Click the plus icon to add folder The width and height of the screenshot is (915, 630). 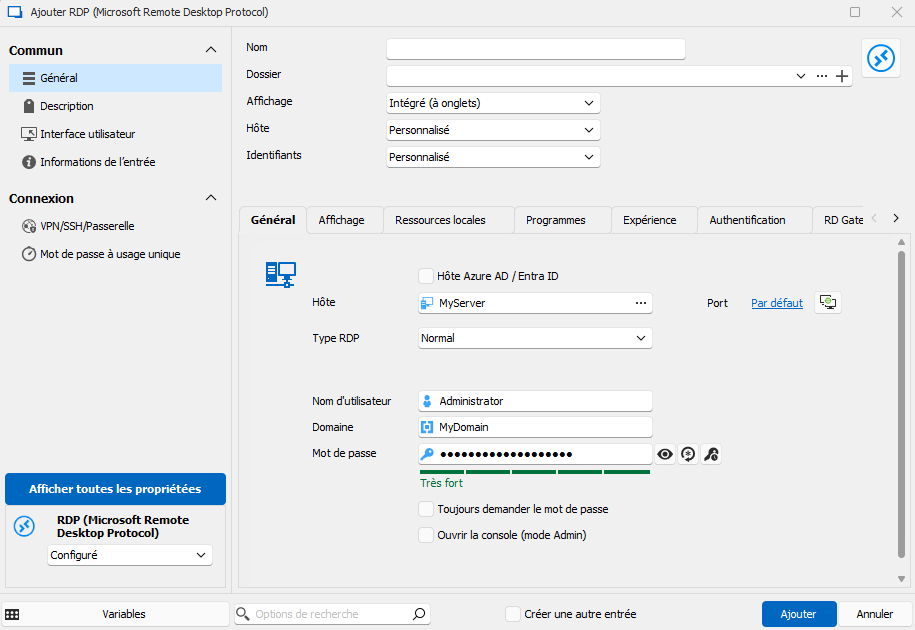click(841, 76)
